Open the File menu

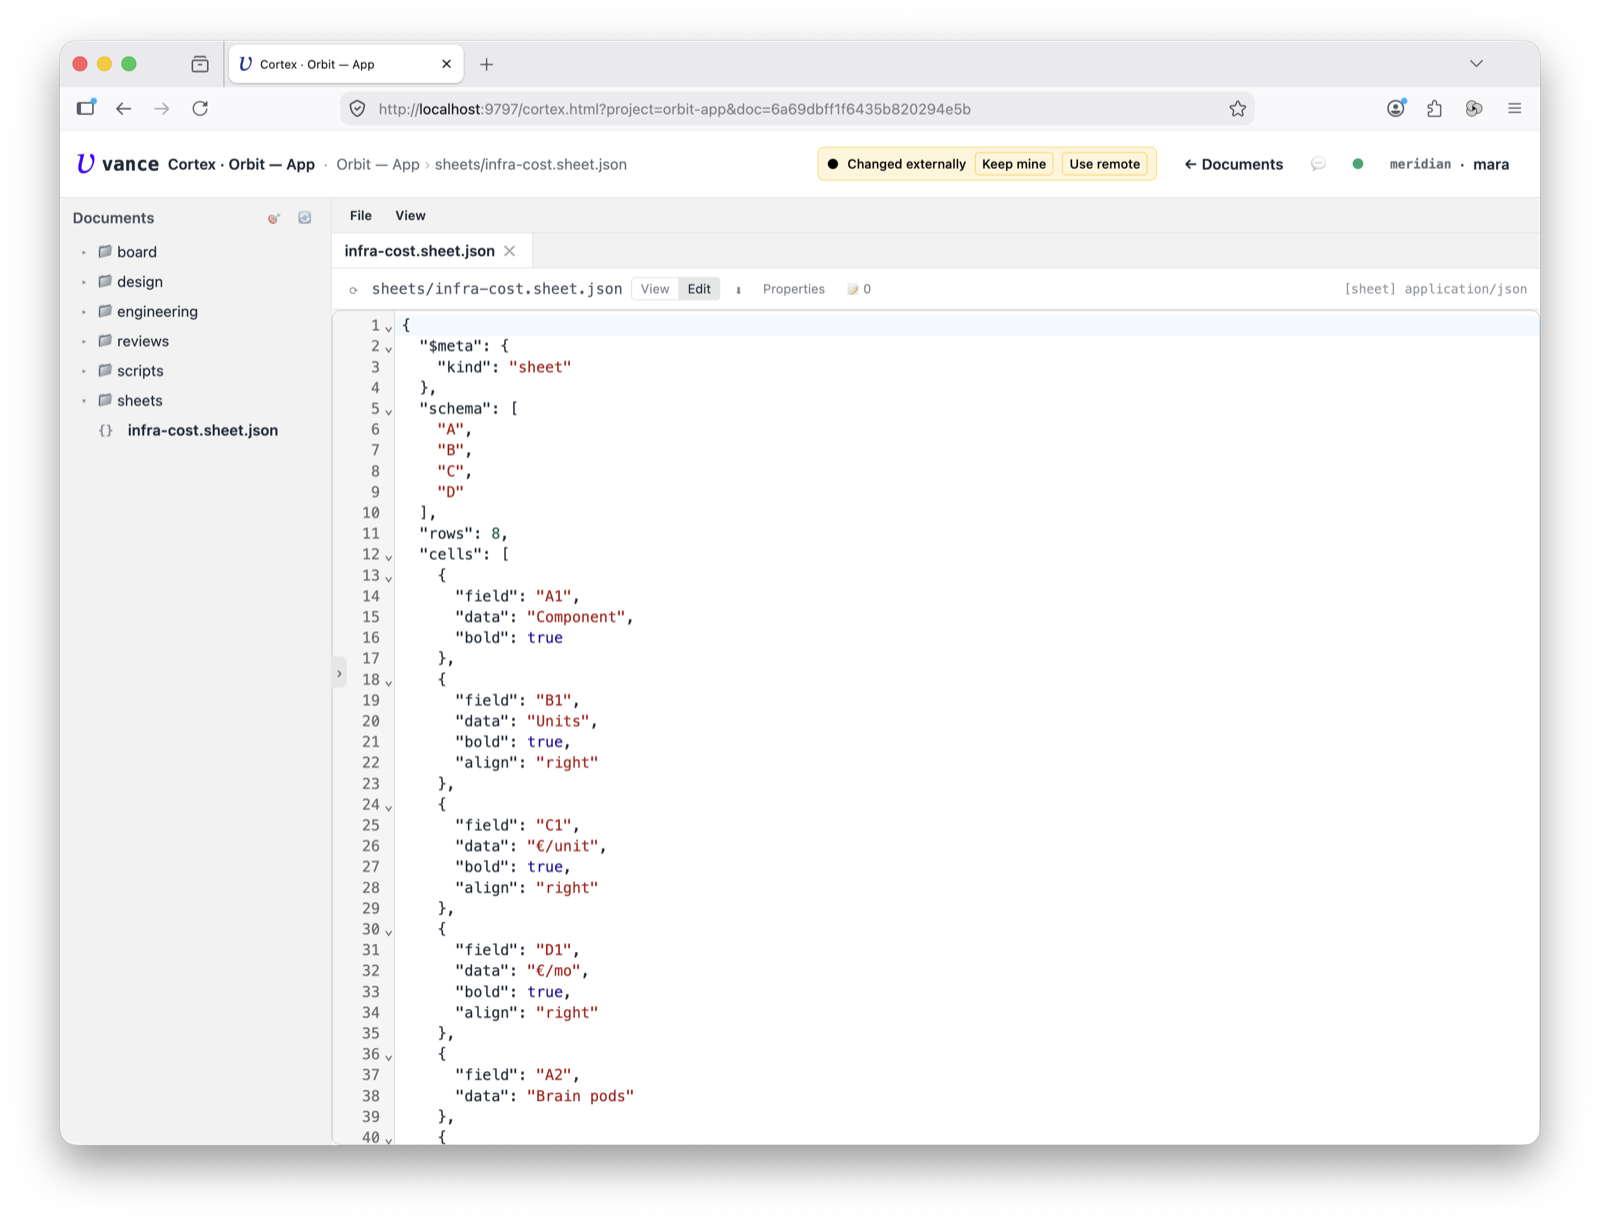[x=361, y=216]
